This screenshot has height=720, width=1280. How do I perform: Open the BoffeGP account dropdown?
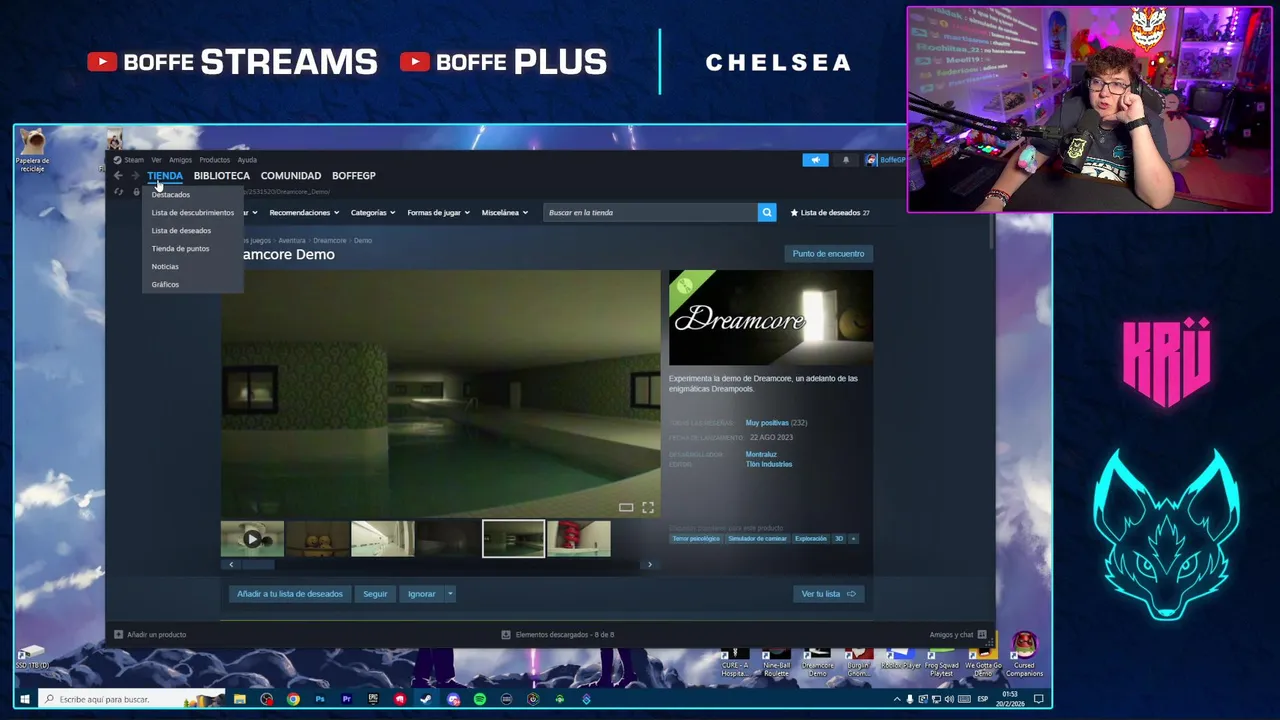coord(886,160)
